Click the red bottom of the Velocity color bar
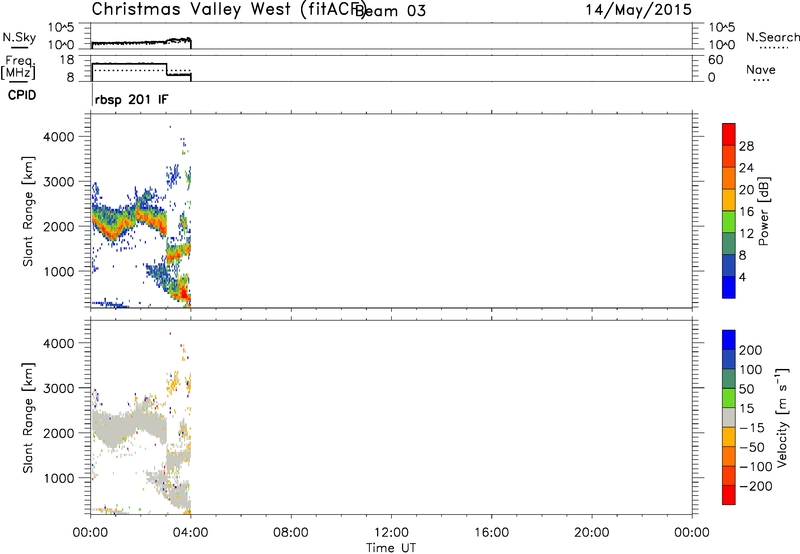 click(x=729, y=495)
